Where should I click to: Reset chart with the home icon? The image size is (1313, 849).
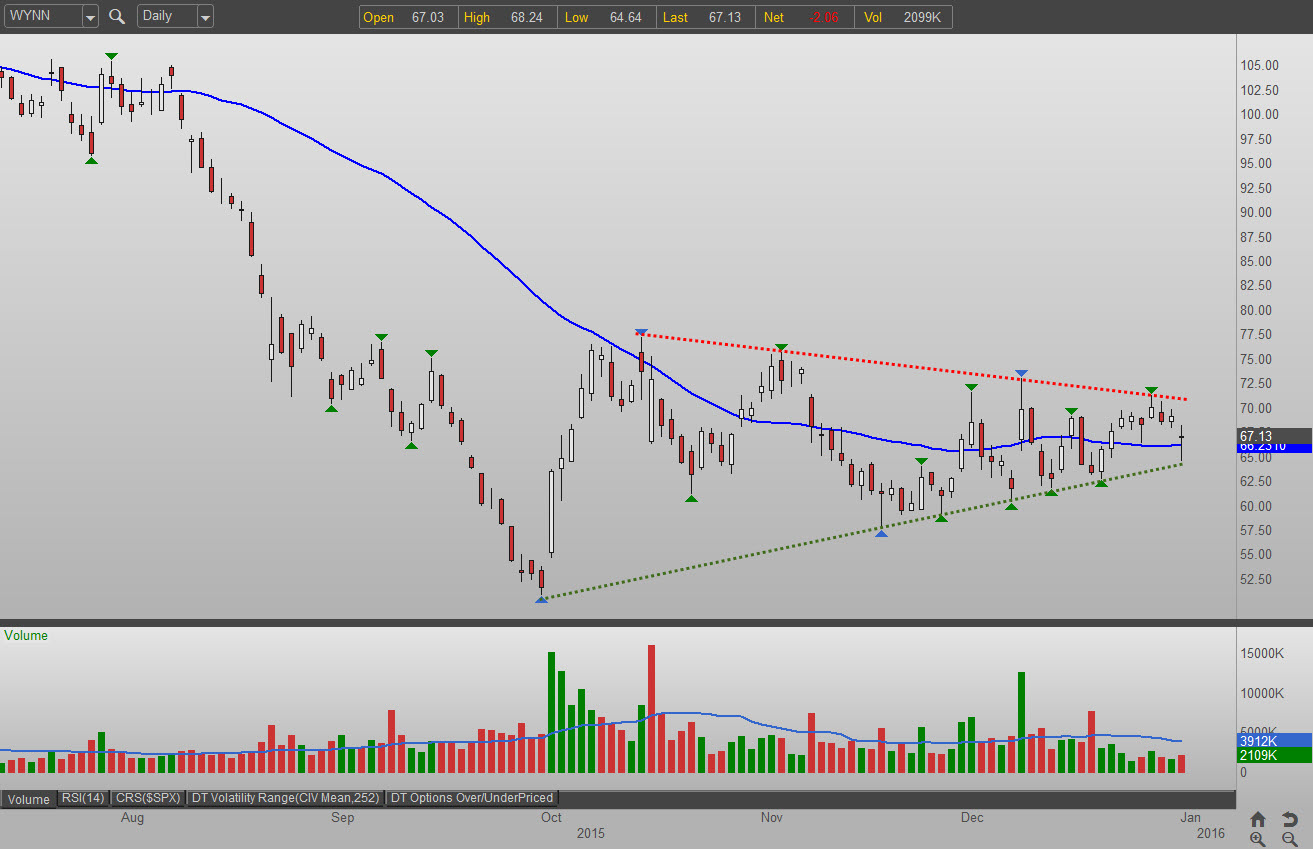tap(1258, 819)
